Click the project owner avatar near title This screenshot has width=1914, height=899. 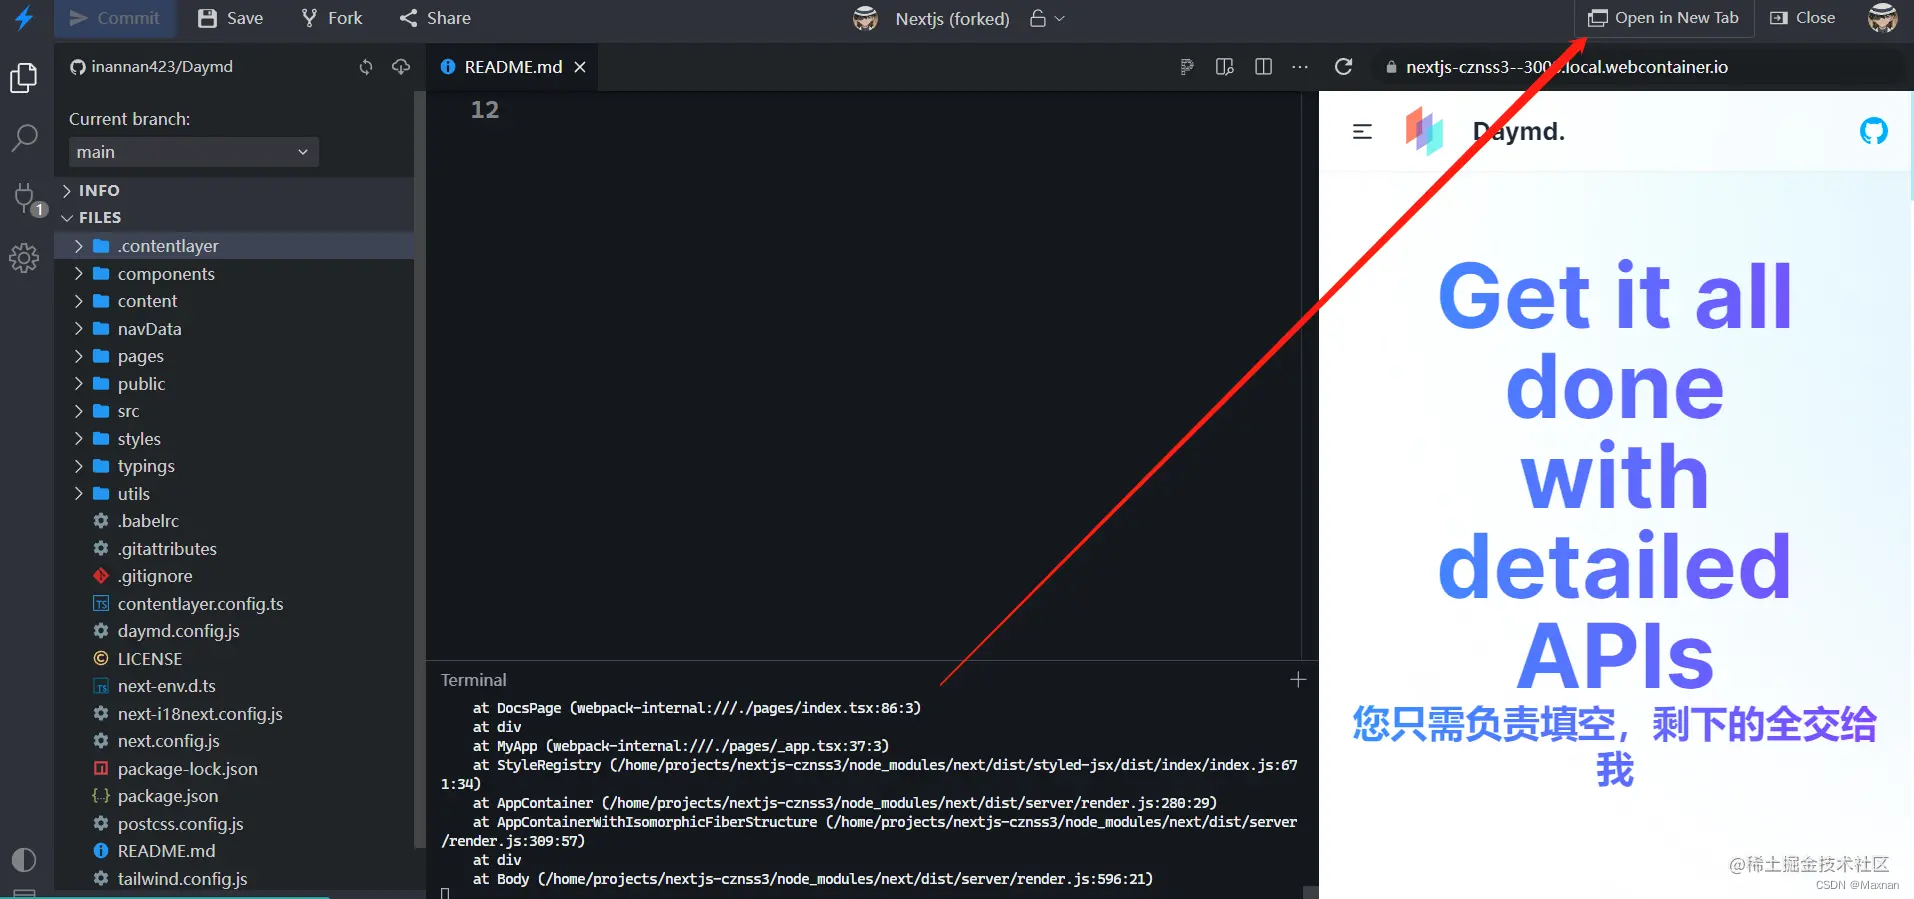point(866,18)
